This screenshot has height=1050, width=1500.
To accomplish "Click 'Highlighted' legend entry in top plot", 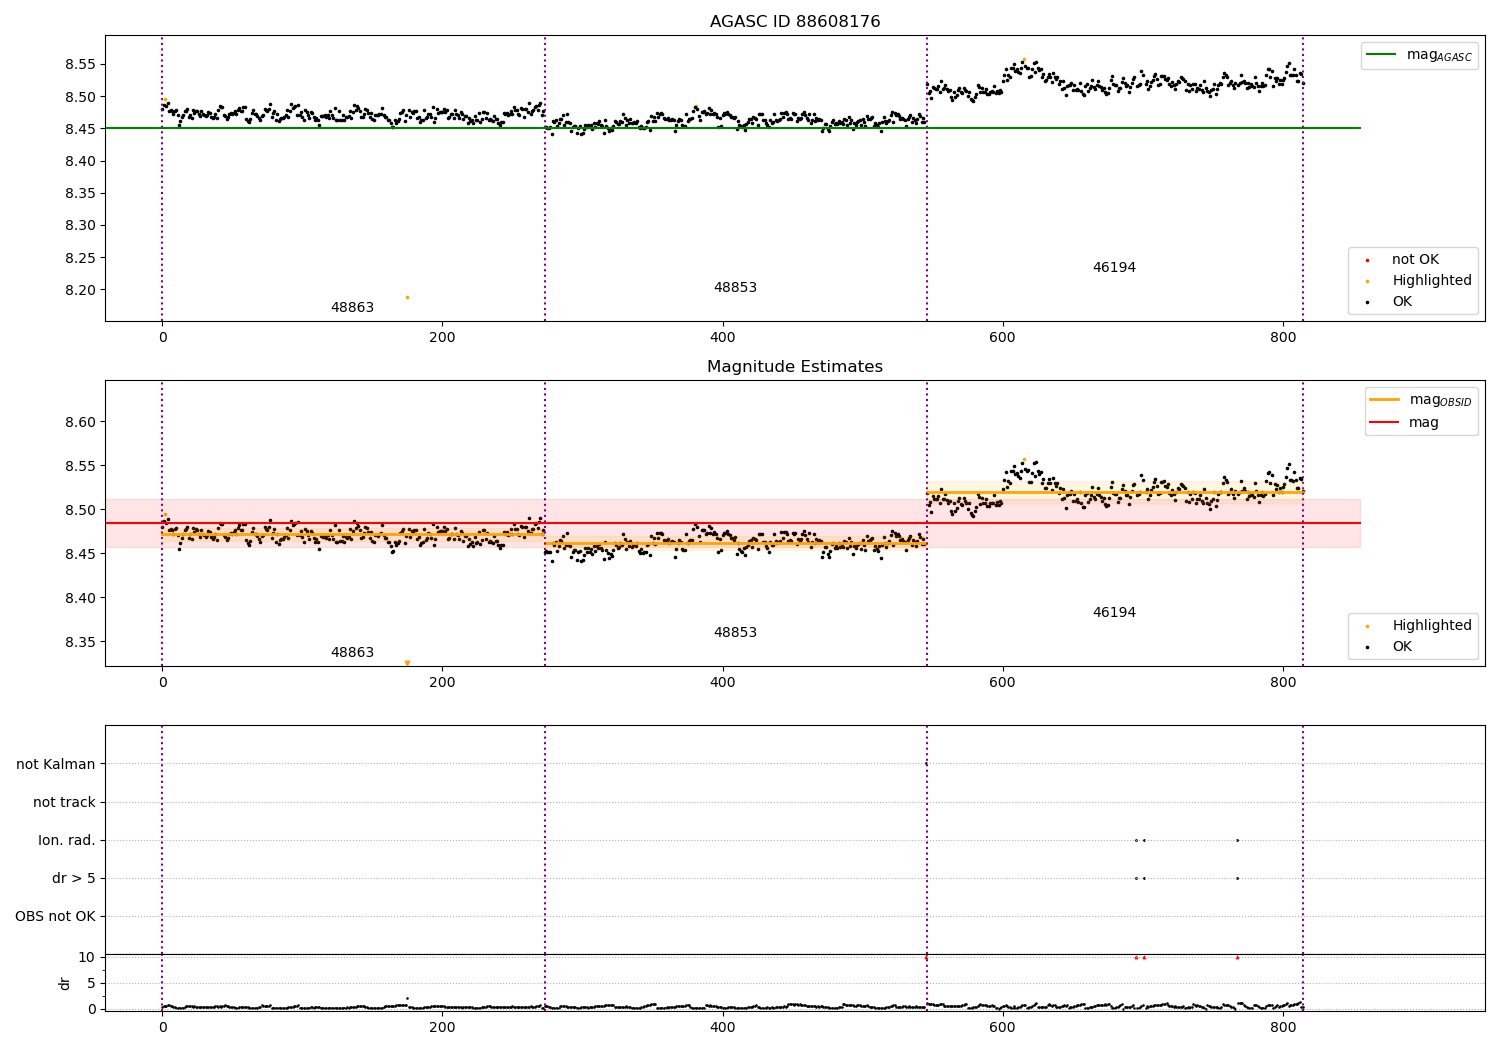I will pyautogui.click(x=1418, y=281).
